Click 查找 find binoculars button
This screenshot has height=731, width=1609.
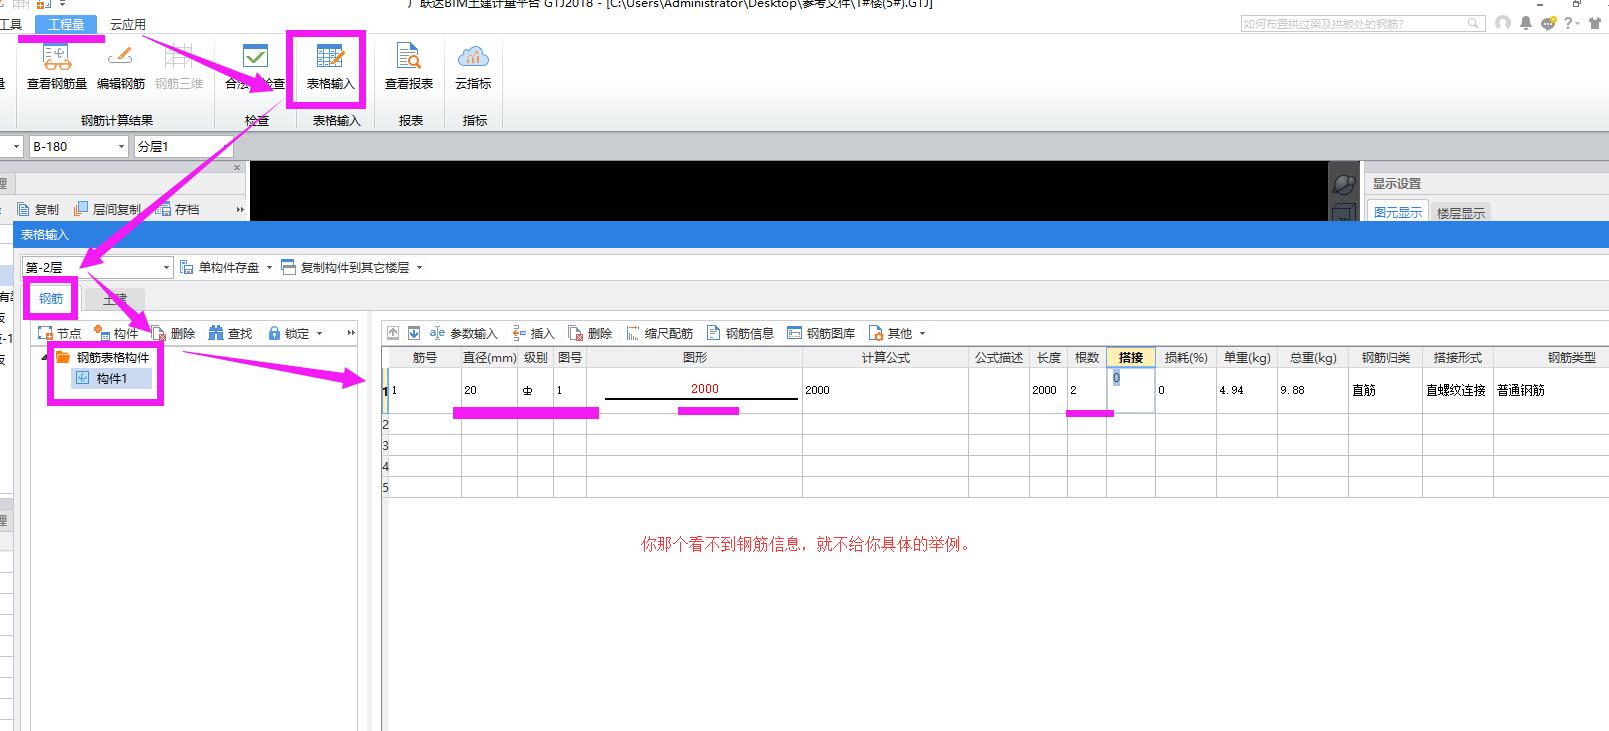coord(230,333)
